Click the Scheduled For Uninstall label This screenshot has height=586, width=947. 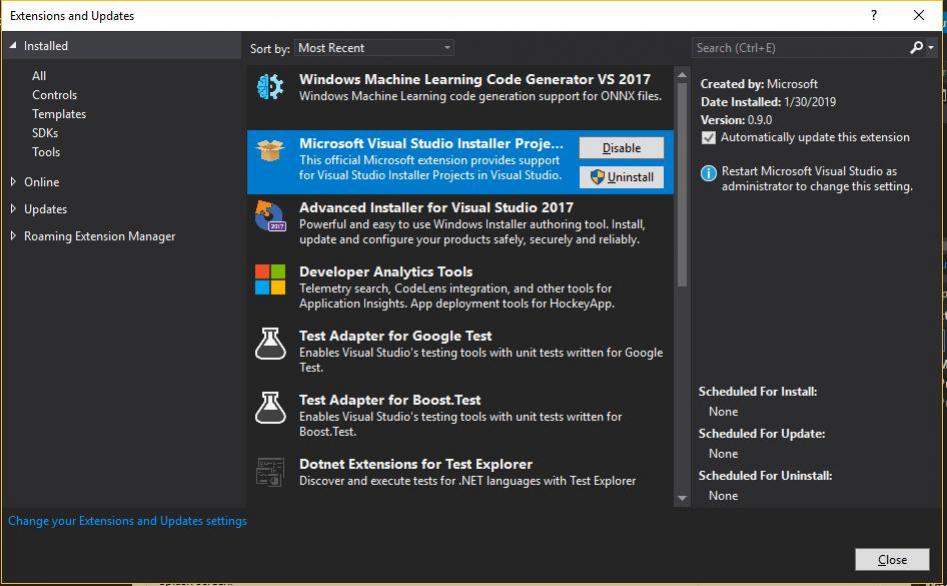pos(765,475)
